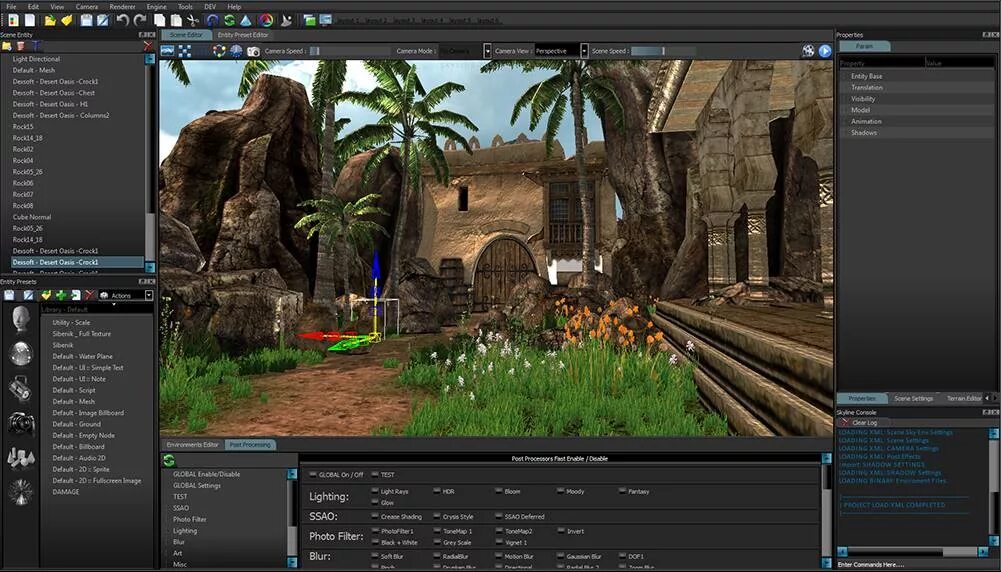The image size is (1001, 572).
Task: Click the blue cone shape toolbar icon
Action: coord(246,20)
